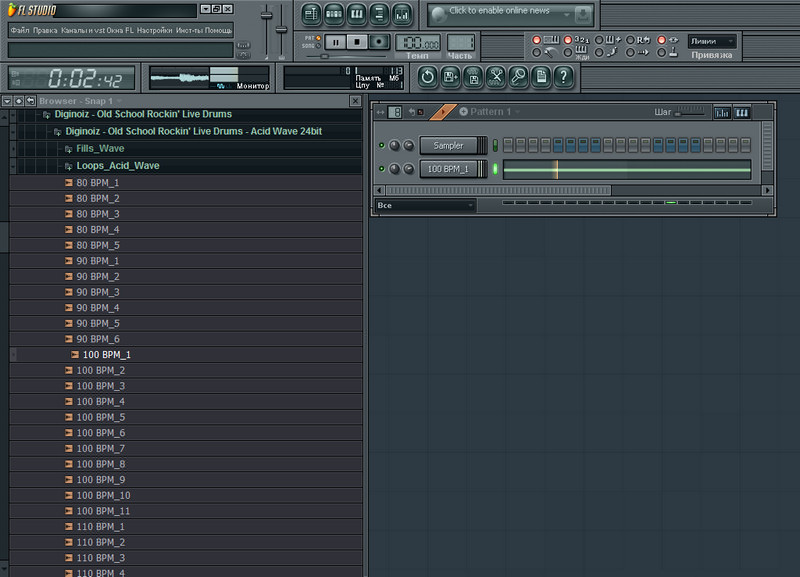Open the mixer window icon
Image resolution: width=800 pixels, height=577 pixels.
click(x=402, y=14)
